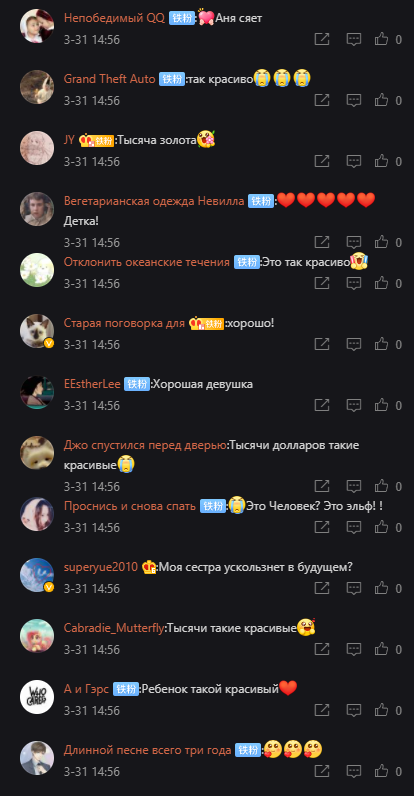This screenshot has width=414, height=796.
Task: Share Grand Theft Auto's comment
Action: click(322, 101)
